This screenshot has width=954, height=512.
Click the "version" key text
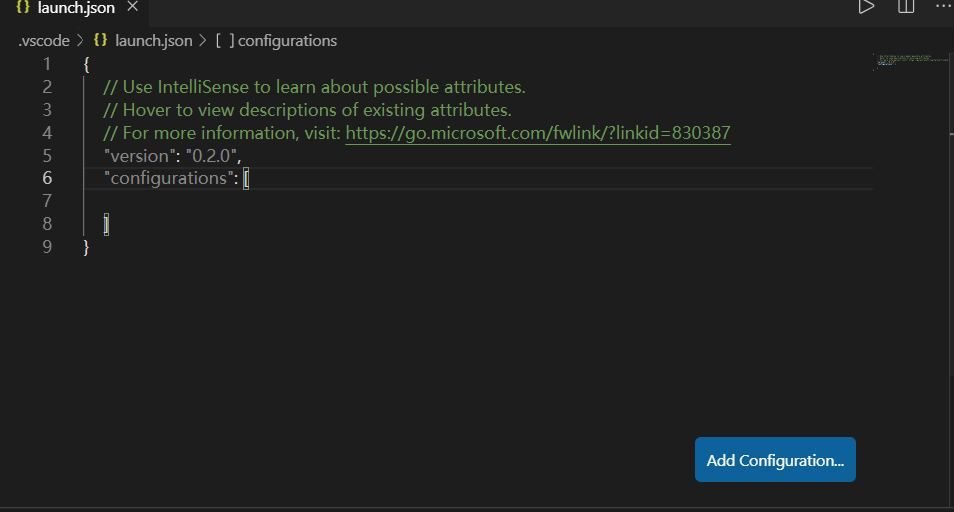pyautogui.click(x=136, y=156)
